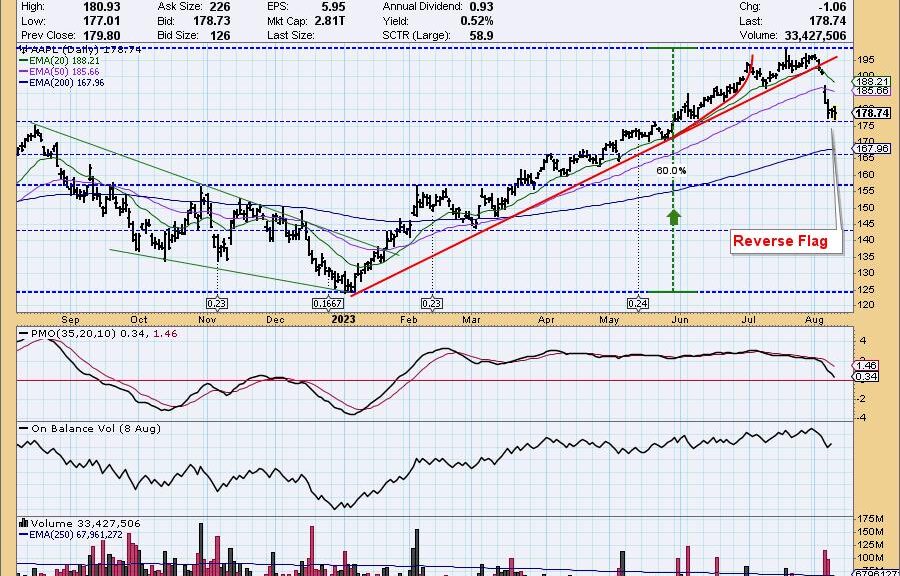Click the 0.1667 dividend marker
This screenshot has width=900, height=576.
[x=328, y=303]
